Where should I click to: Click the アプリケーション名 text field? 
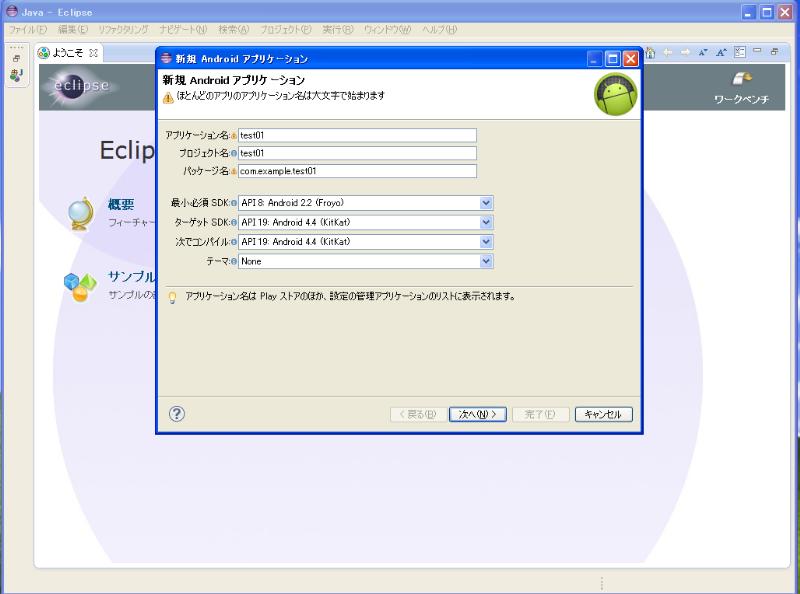(x=357, y=135)
